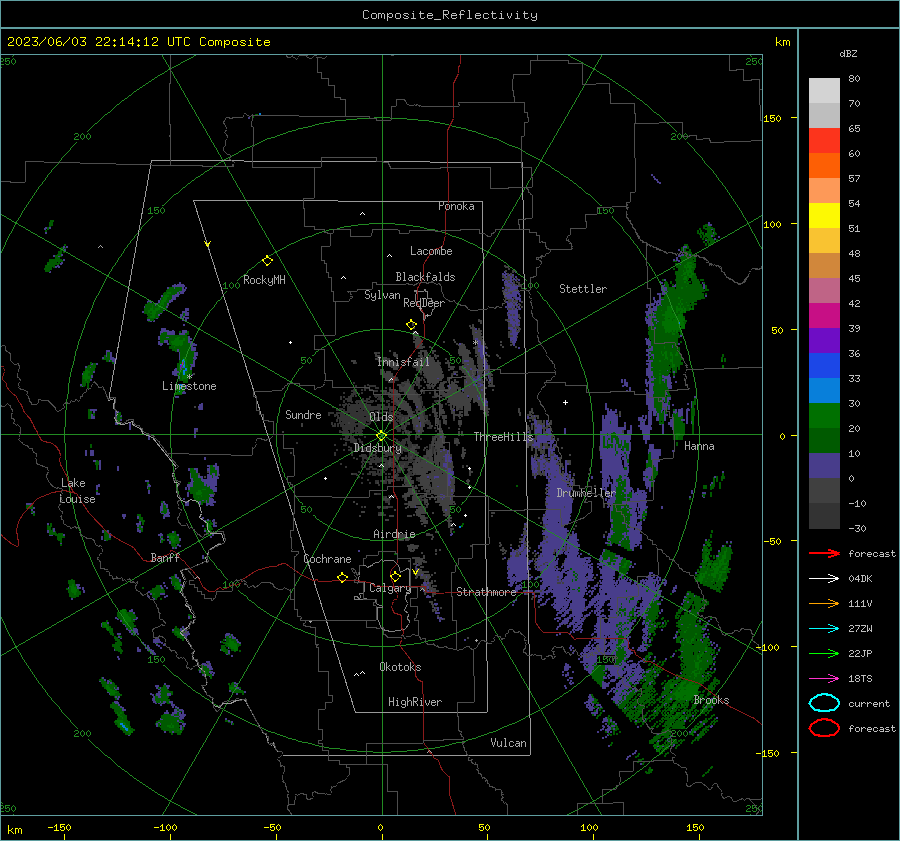Viewport: 900px width, 841px height.
Task: Click the -100 km mark on bottom axis
Action: click(x=165, y=827)
